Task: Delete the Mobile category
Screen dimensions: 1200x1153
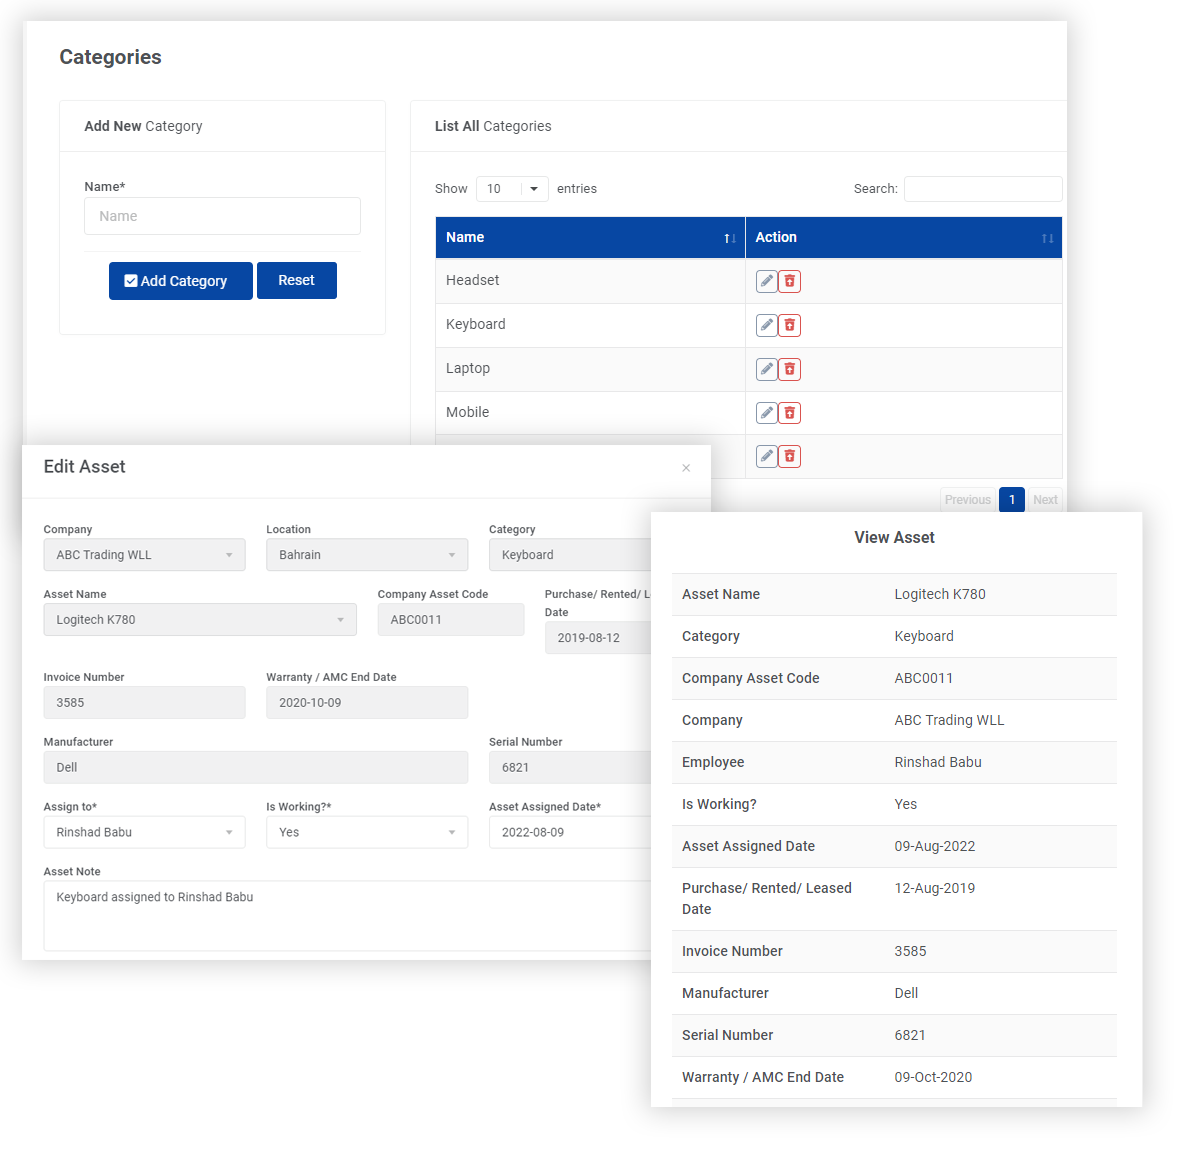Action: click(789, 412)
